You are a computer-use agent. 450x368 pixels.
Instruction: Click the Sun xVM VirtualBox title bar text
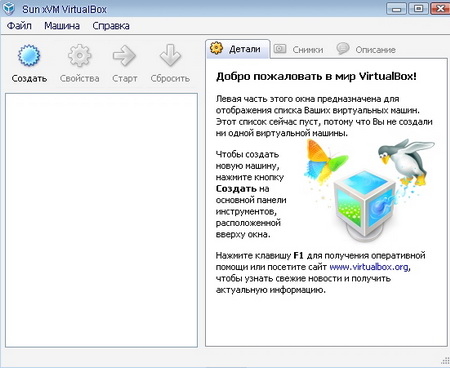tap(64, 9)
